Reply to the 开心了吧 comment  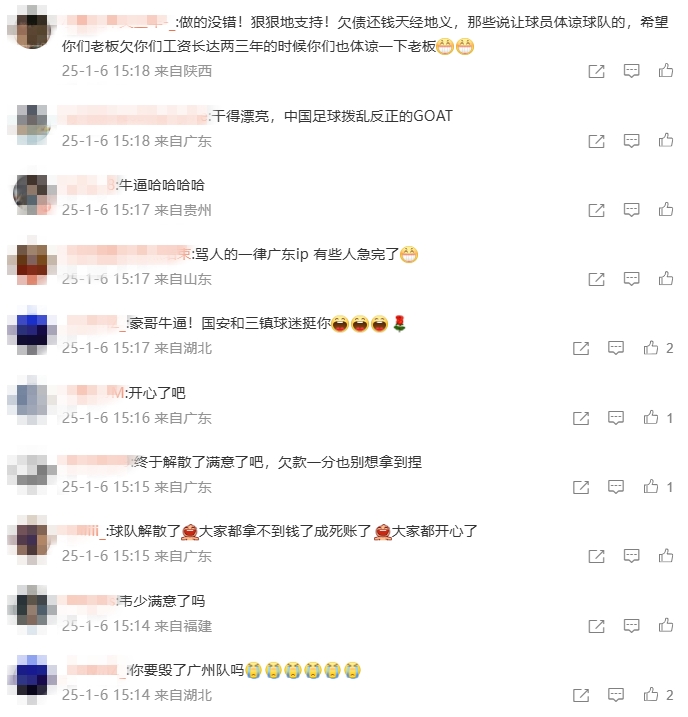616,418
